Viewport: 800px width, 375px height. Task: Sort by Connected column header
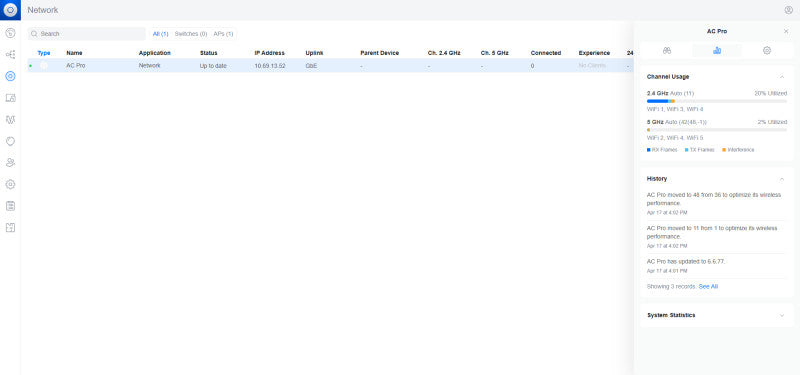545,53
